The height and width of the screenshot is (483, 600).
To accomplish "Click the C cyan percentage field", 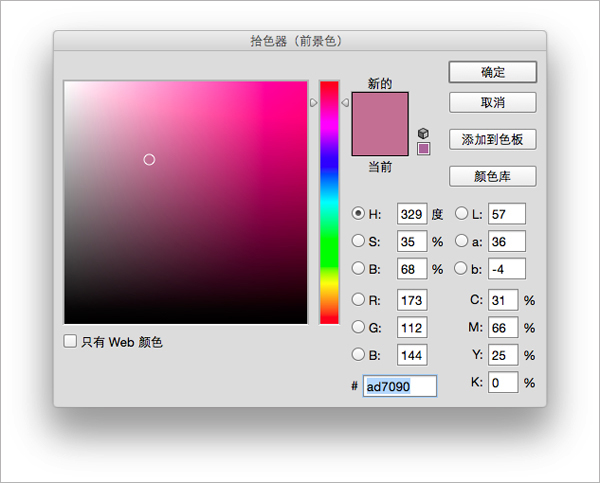I will tap(503, 300).
